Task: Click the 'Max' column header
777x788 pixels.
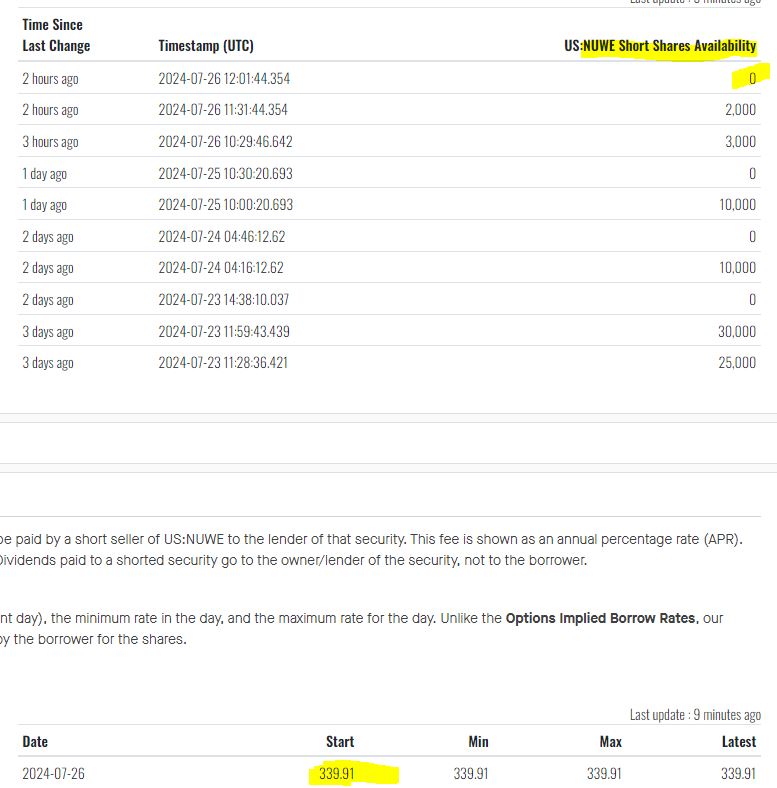Action: tap(611, 742)
